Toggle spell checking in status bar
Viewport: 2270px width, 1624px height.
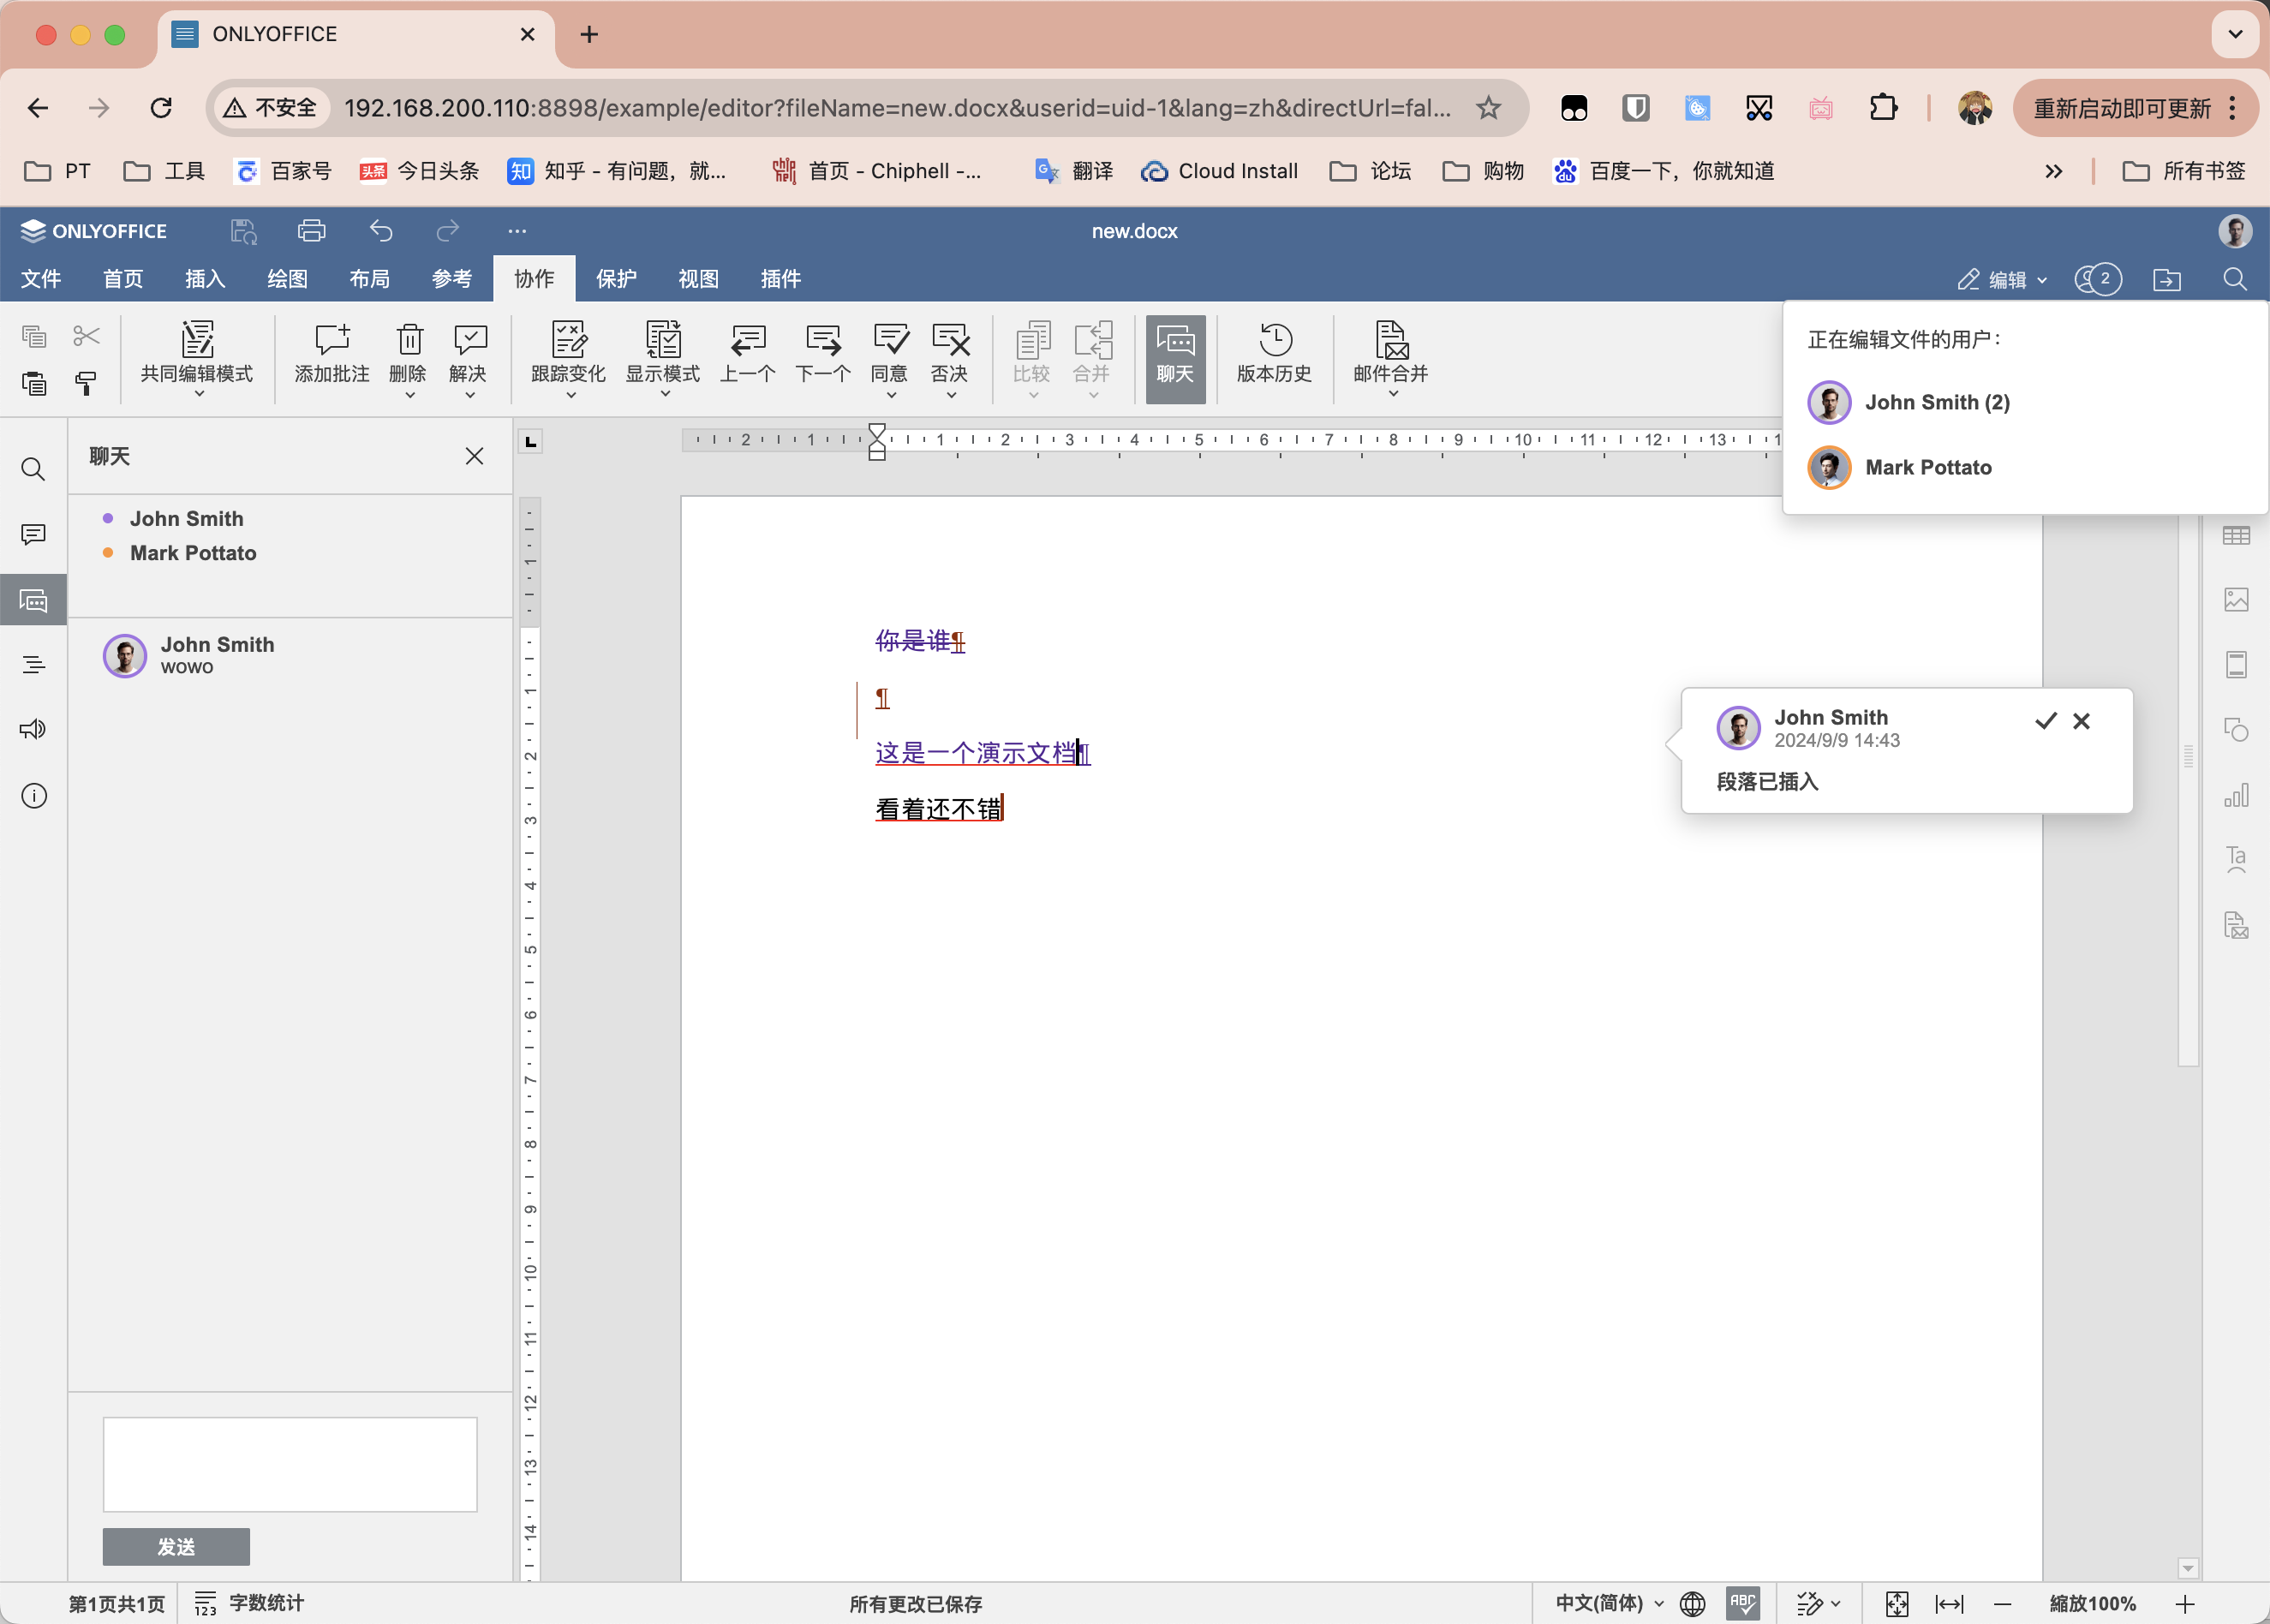tap(1743, 1603)
